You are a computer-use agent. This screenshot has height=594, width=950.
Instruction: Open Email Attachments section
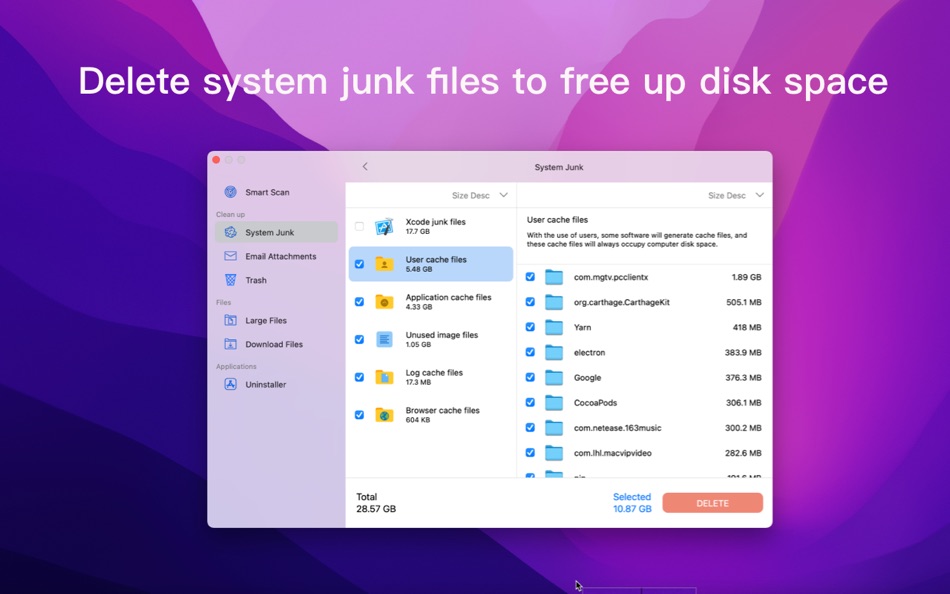coord(276,256)
